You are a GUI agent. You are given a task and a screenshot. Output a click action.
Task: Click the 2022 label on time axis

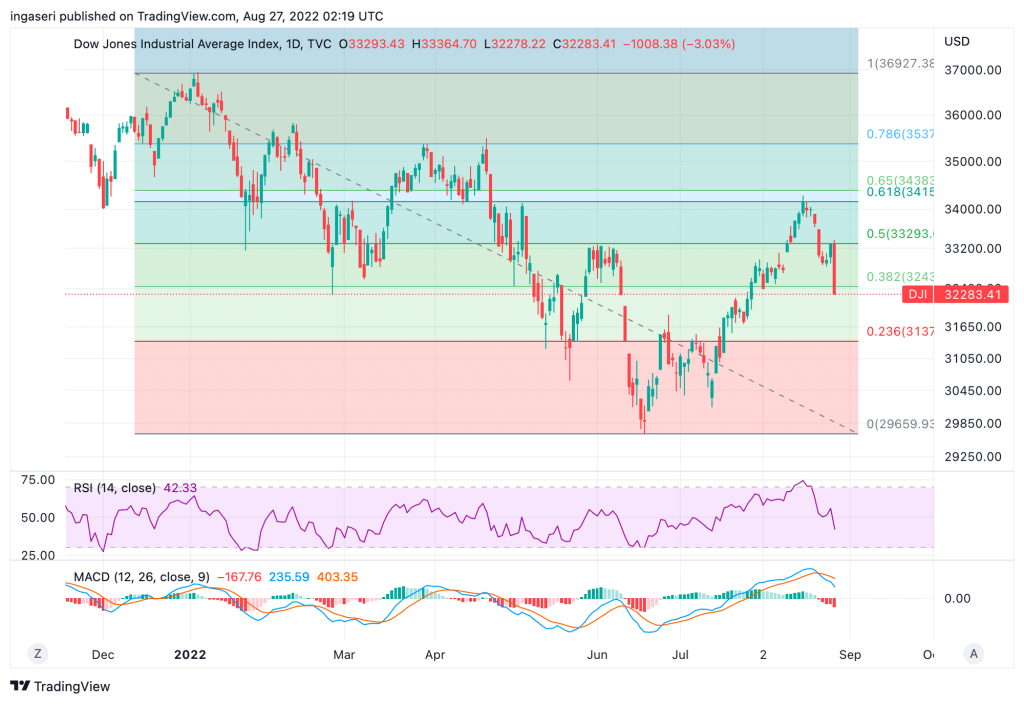(190, 654)
